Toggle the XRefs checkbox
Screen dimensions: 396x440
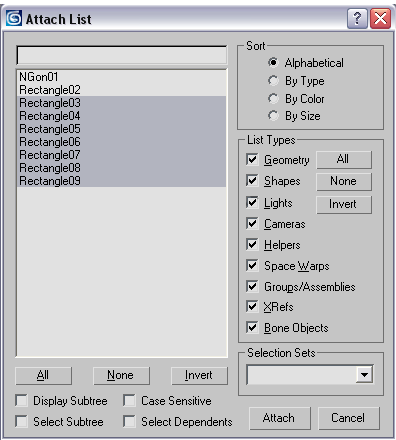click(x=252, y=307)
